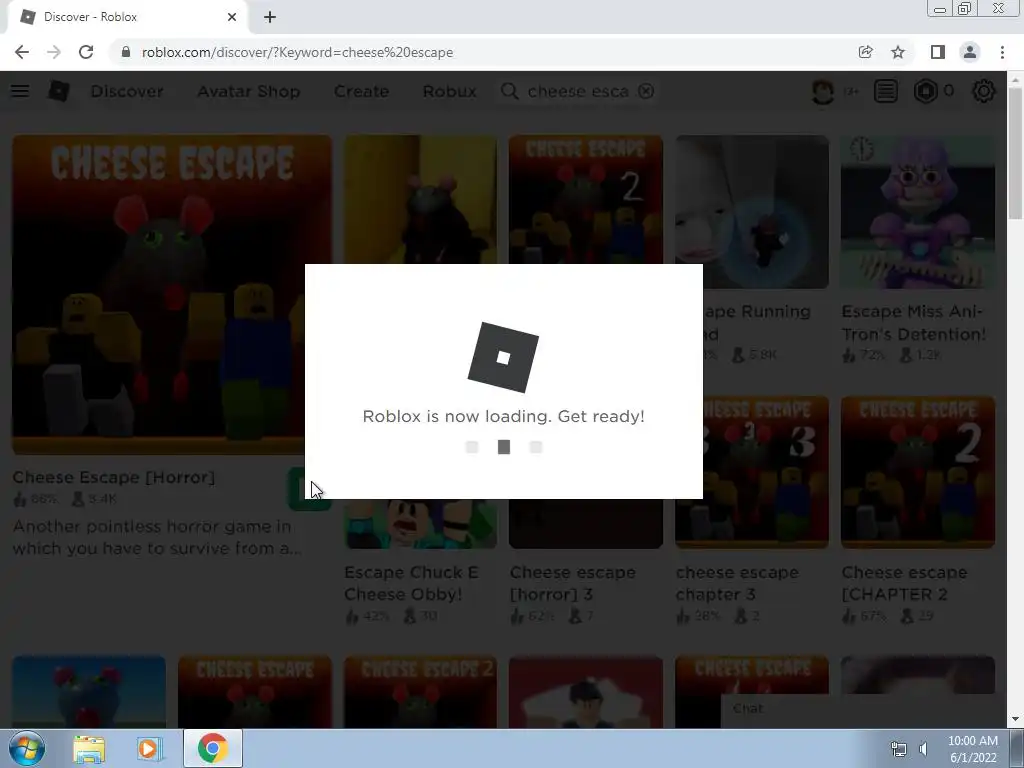
Task: Open the network tray icon
Action: [899, 749]
